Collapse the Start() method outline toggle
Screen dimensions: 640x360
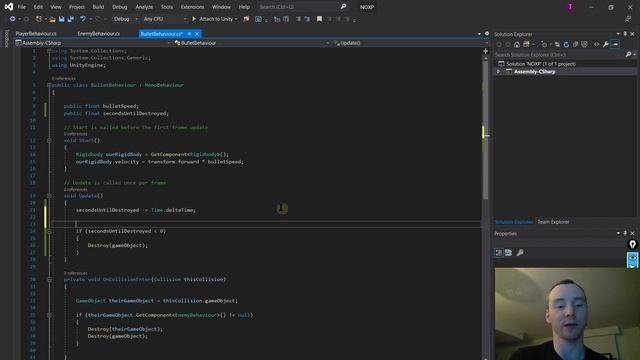point(49,140)
